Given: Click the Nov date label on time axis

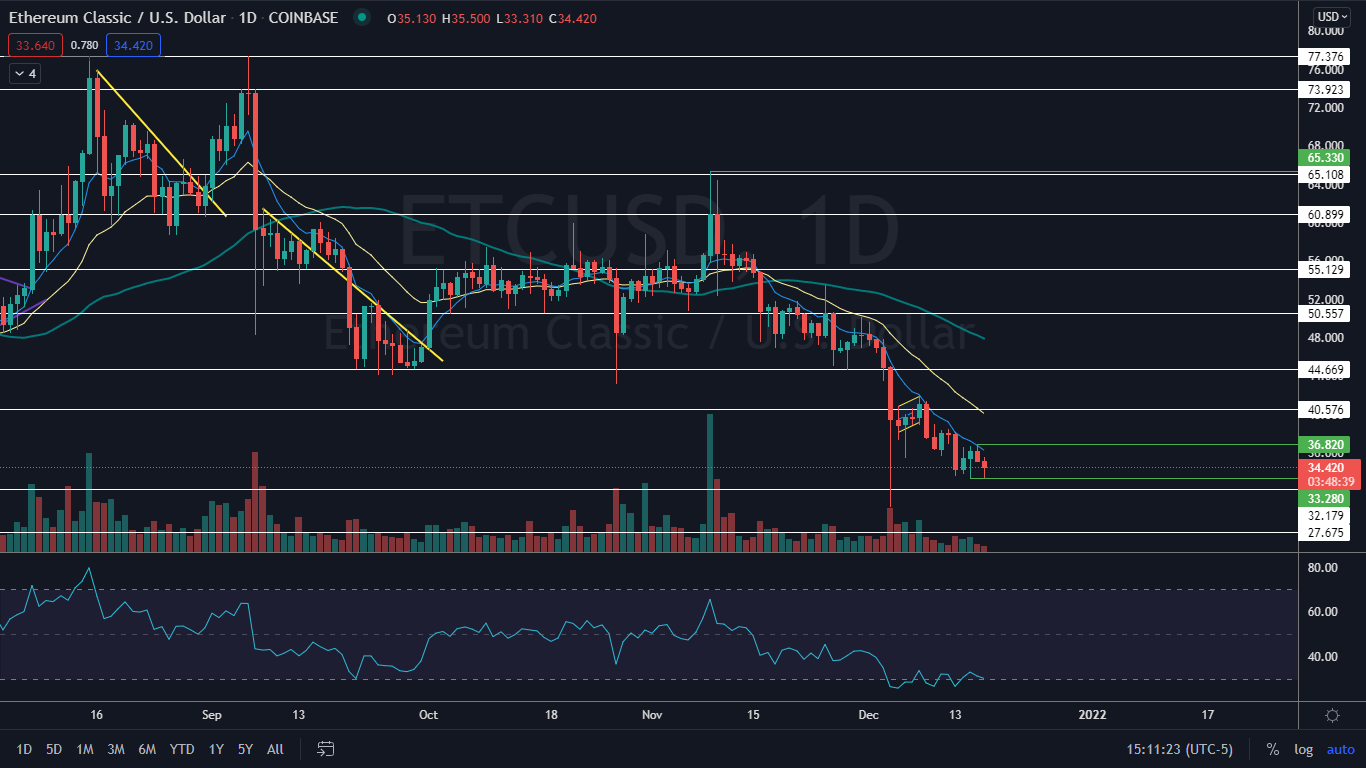Looking at the screenshot, I should click(652, 715).
